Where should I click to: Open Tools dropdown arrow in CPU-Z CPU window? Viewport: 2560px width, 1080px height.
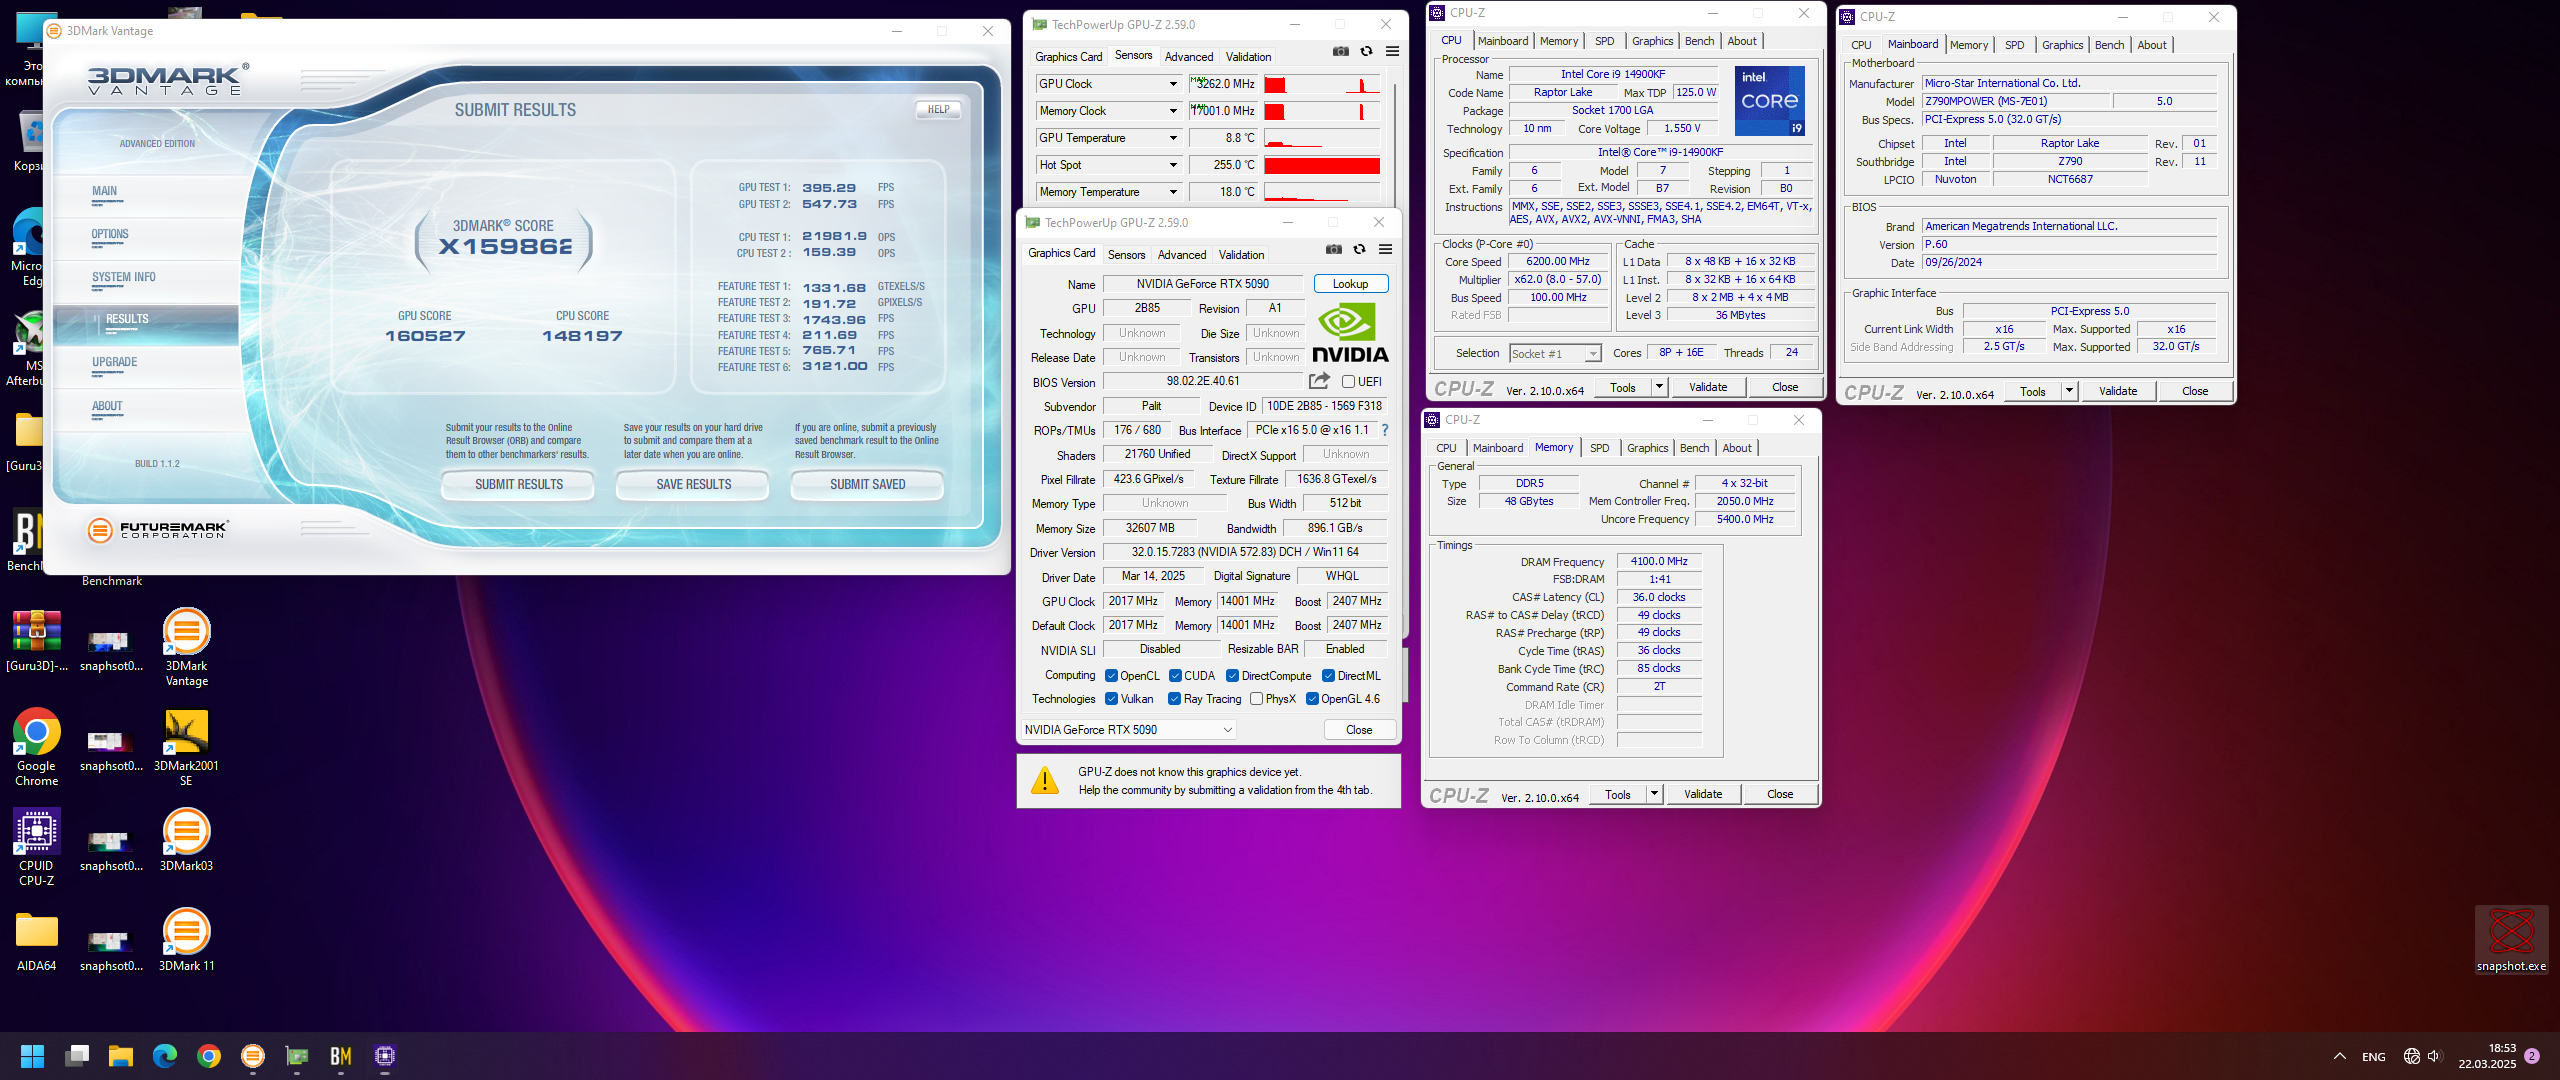[x=1659, y=387]
